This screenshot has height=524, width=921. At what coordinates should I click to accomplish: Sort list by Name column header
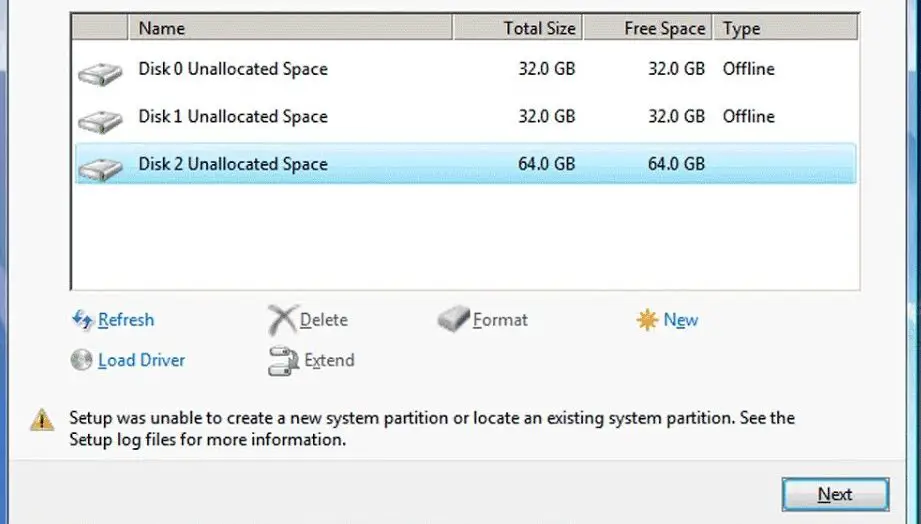(290, 28)
